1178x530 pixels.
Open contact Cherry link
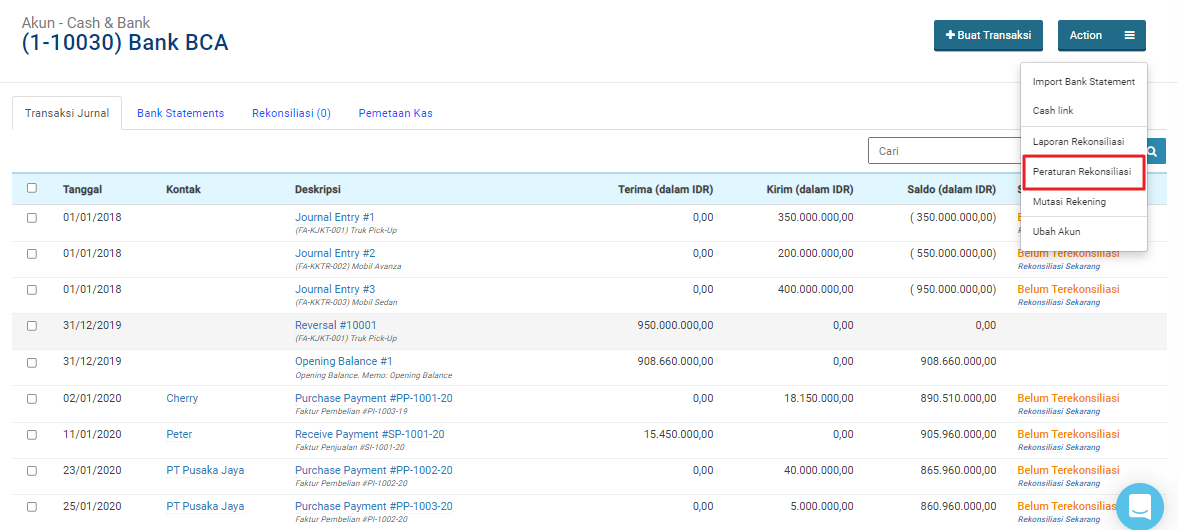pyautogui.click(x=182, y=398)
